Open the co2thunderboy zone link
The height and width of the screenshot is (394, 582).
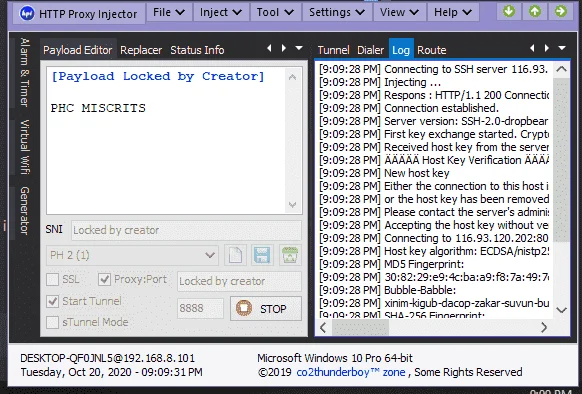coord(351,372)
